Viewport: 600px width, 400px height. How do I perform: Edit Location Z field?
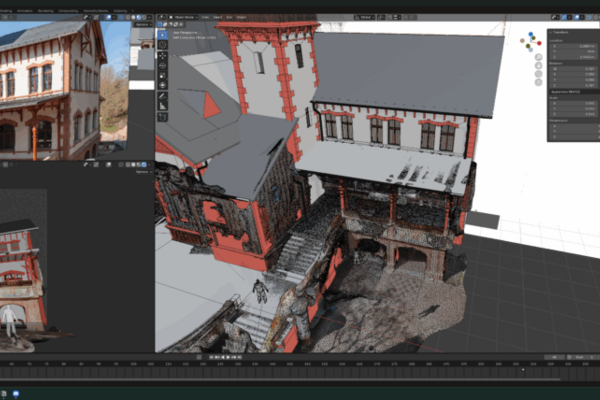click(573, 57)
